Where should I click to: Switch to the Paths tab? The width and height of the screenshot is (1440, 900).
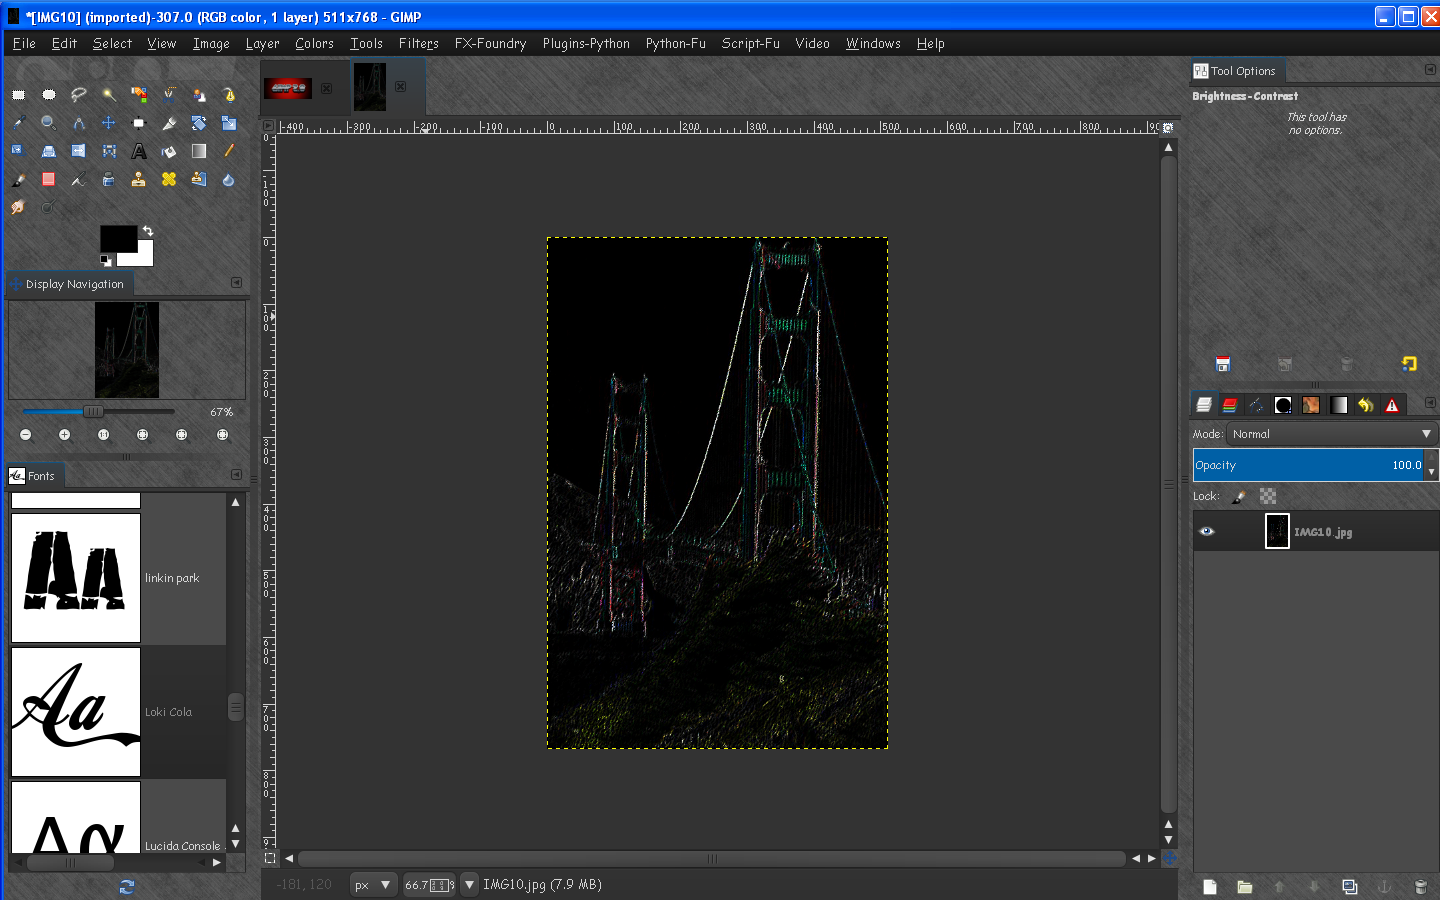(x=1256, y=405)
